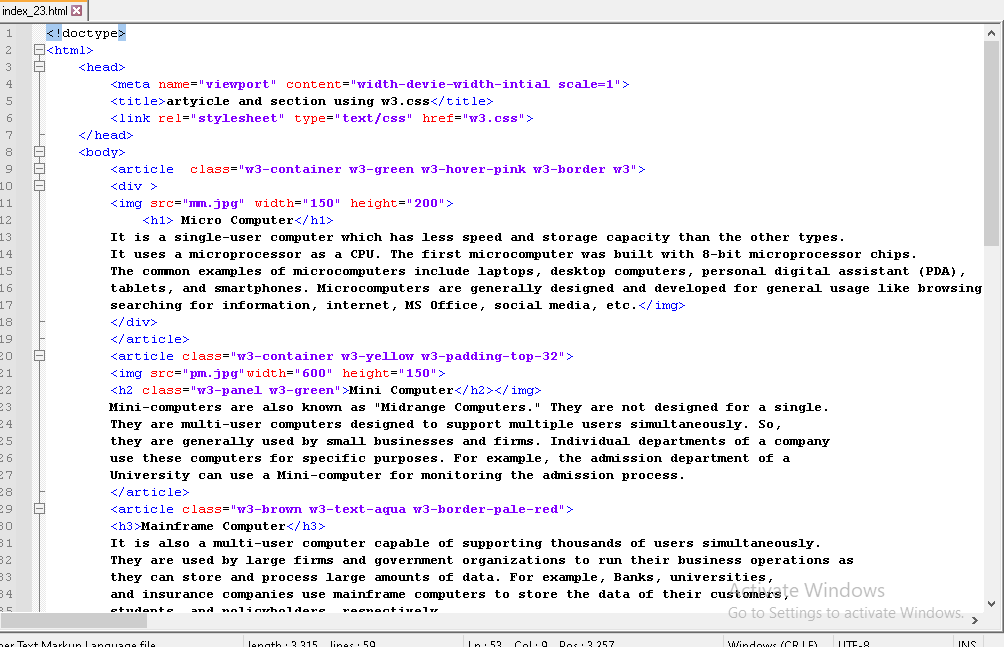
Task: Click the vertical scrollbar down arrow
Action: [x=992, y=603]
